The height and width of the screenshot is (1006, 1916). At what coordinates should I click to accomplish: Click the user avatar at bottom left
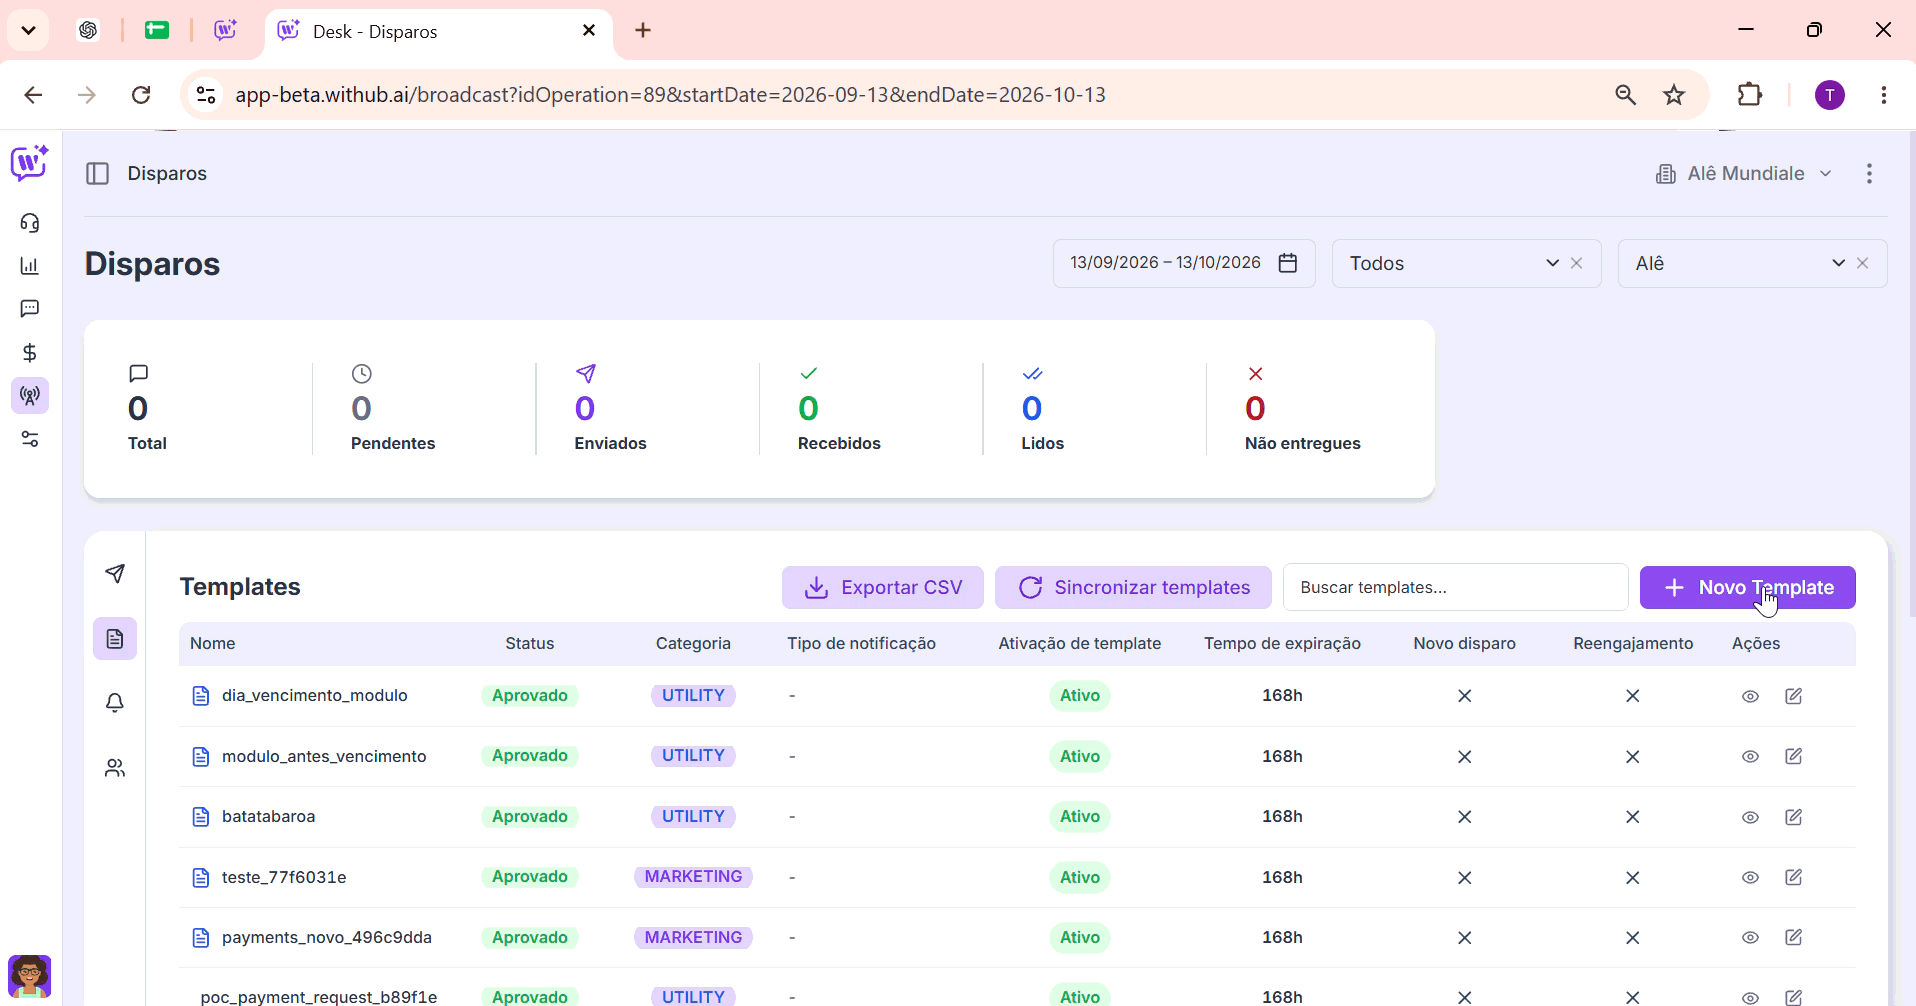click(30, 976)
